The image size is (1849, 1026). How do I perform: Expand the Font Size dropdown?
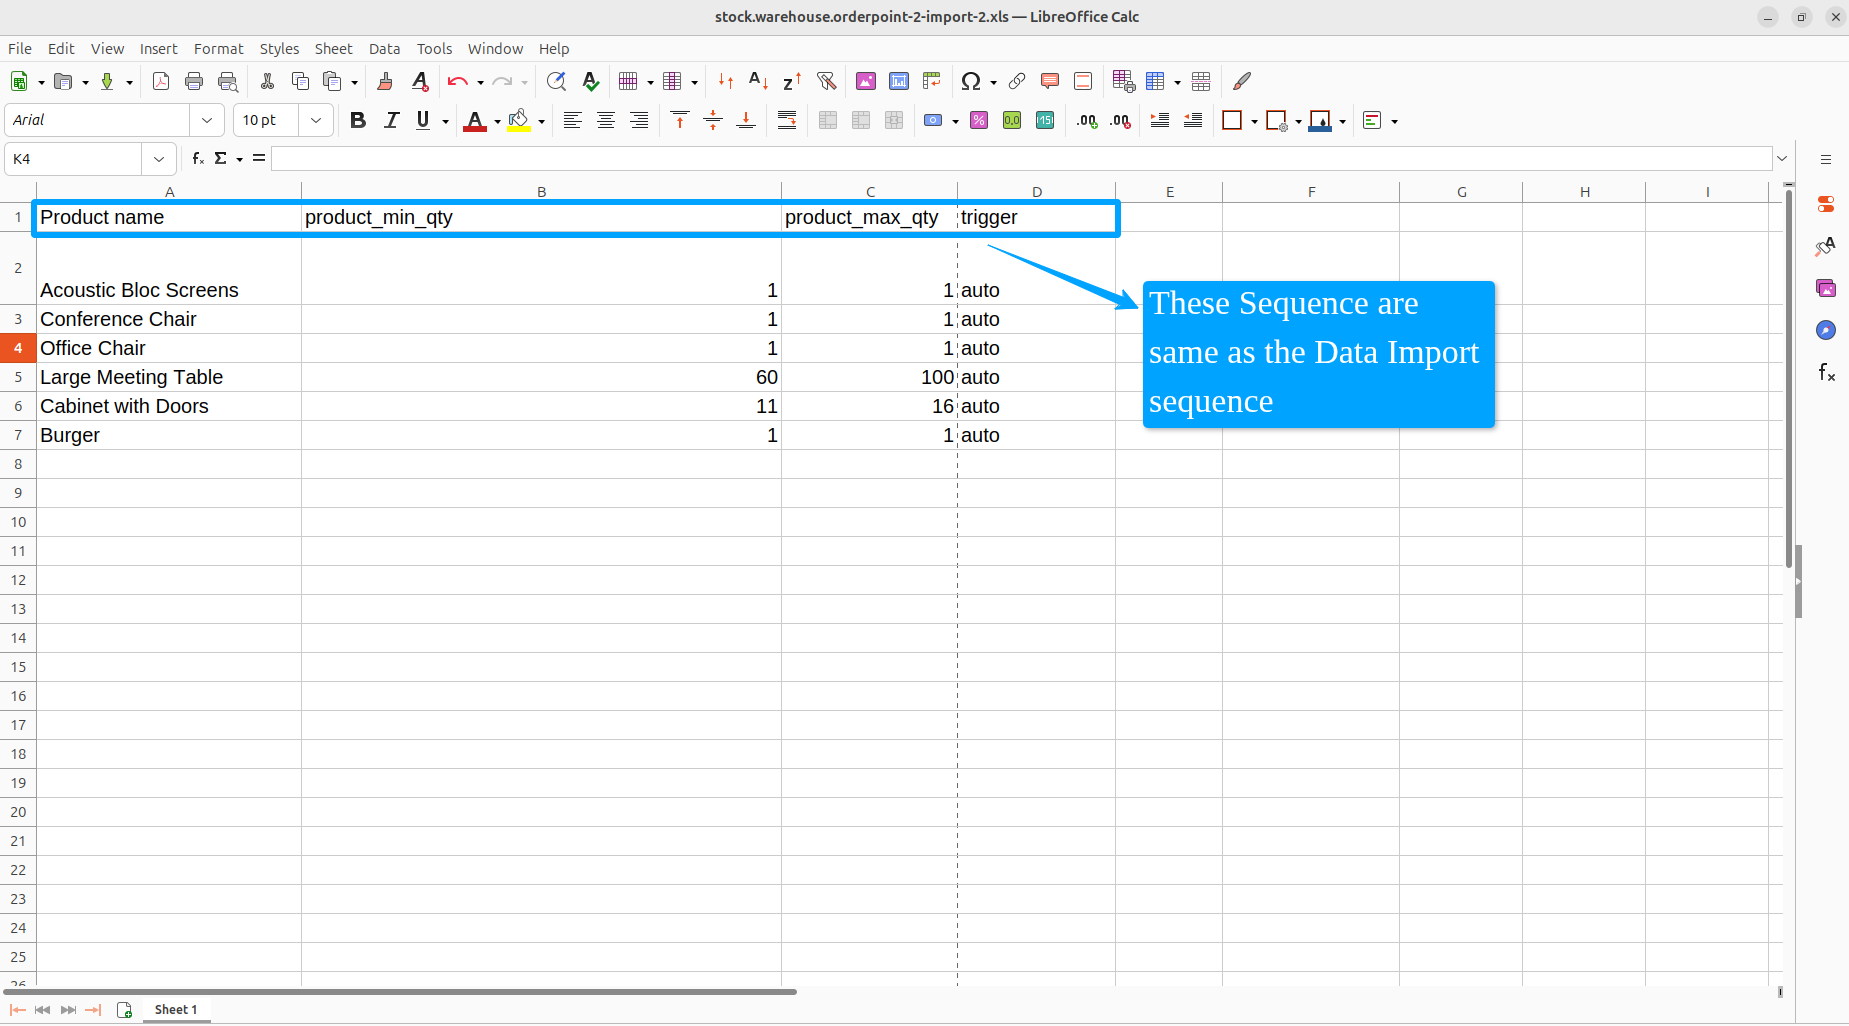click(316, 120)
